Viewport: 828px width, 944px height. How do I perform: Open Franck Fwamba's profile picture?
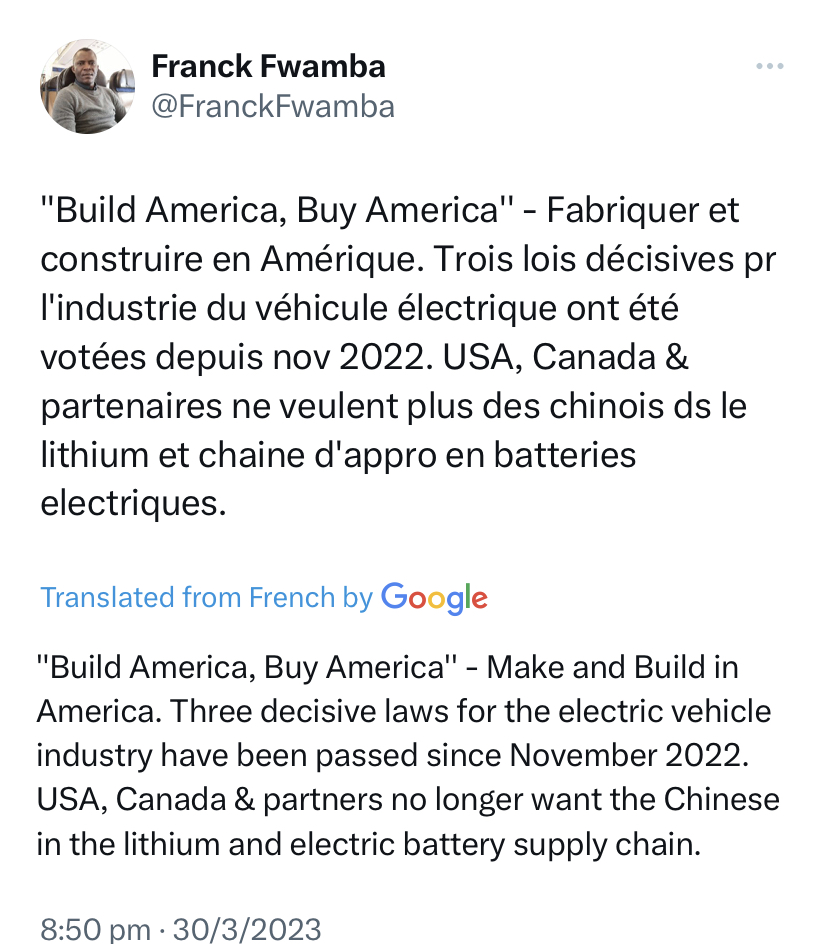[x=87, y=87]
